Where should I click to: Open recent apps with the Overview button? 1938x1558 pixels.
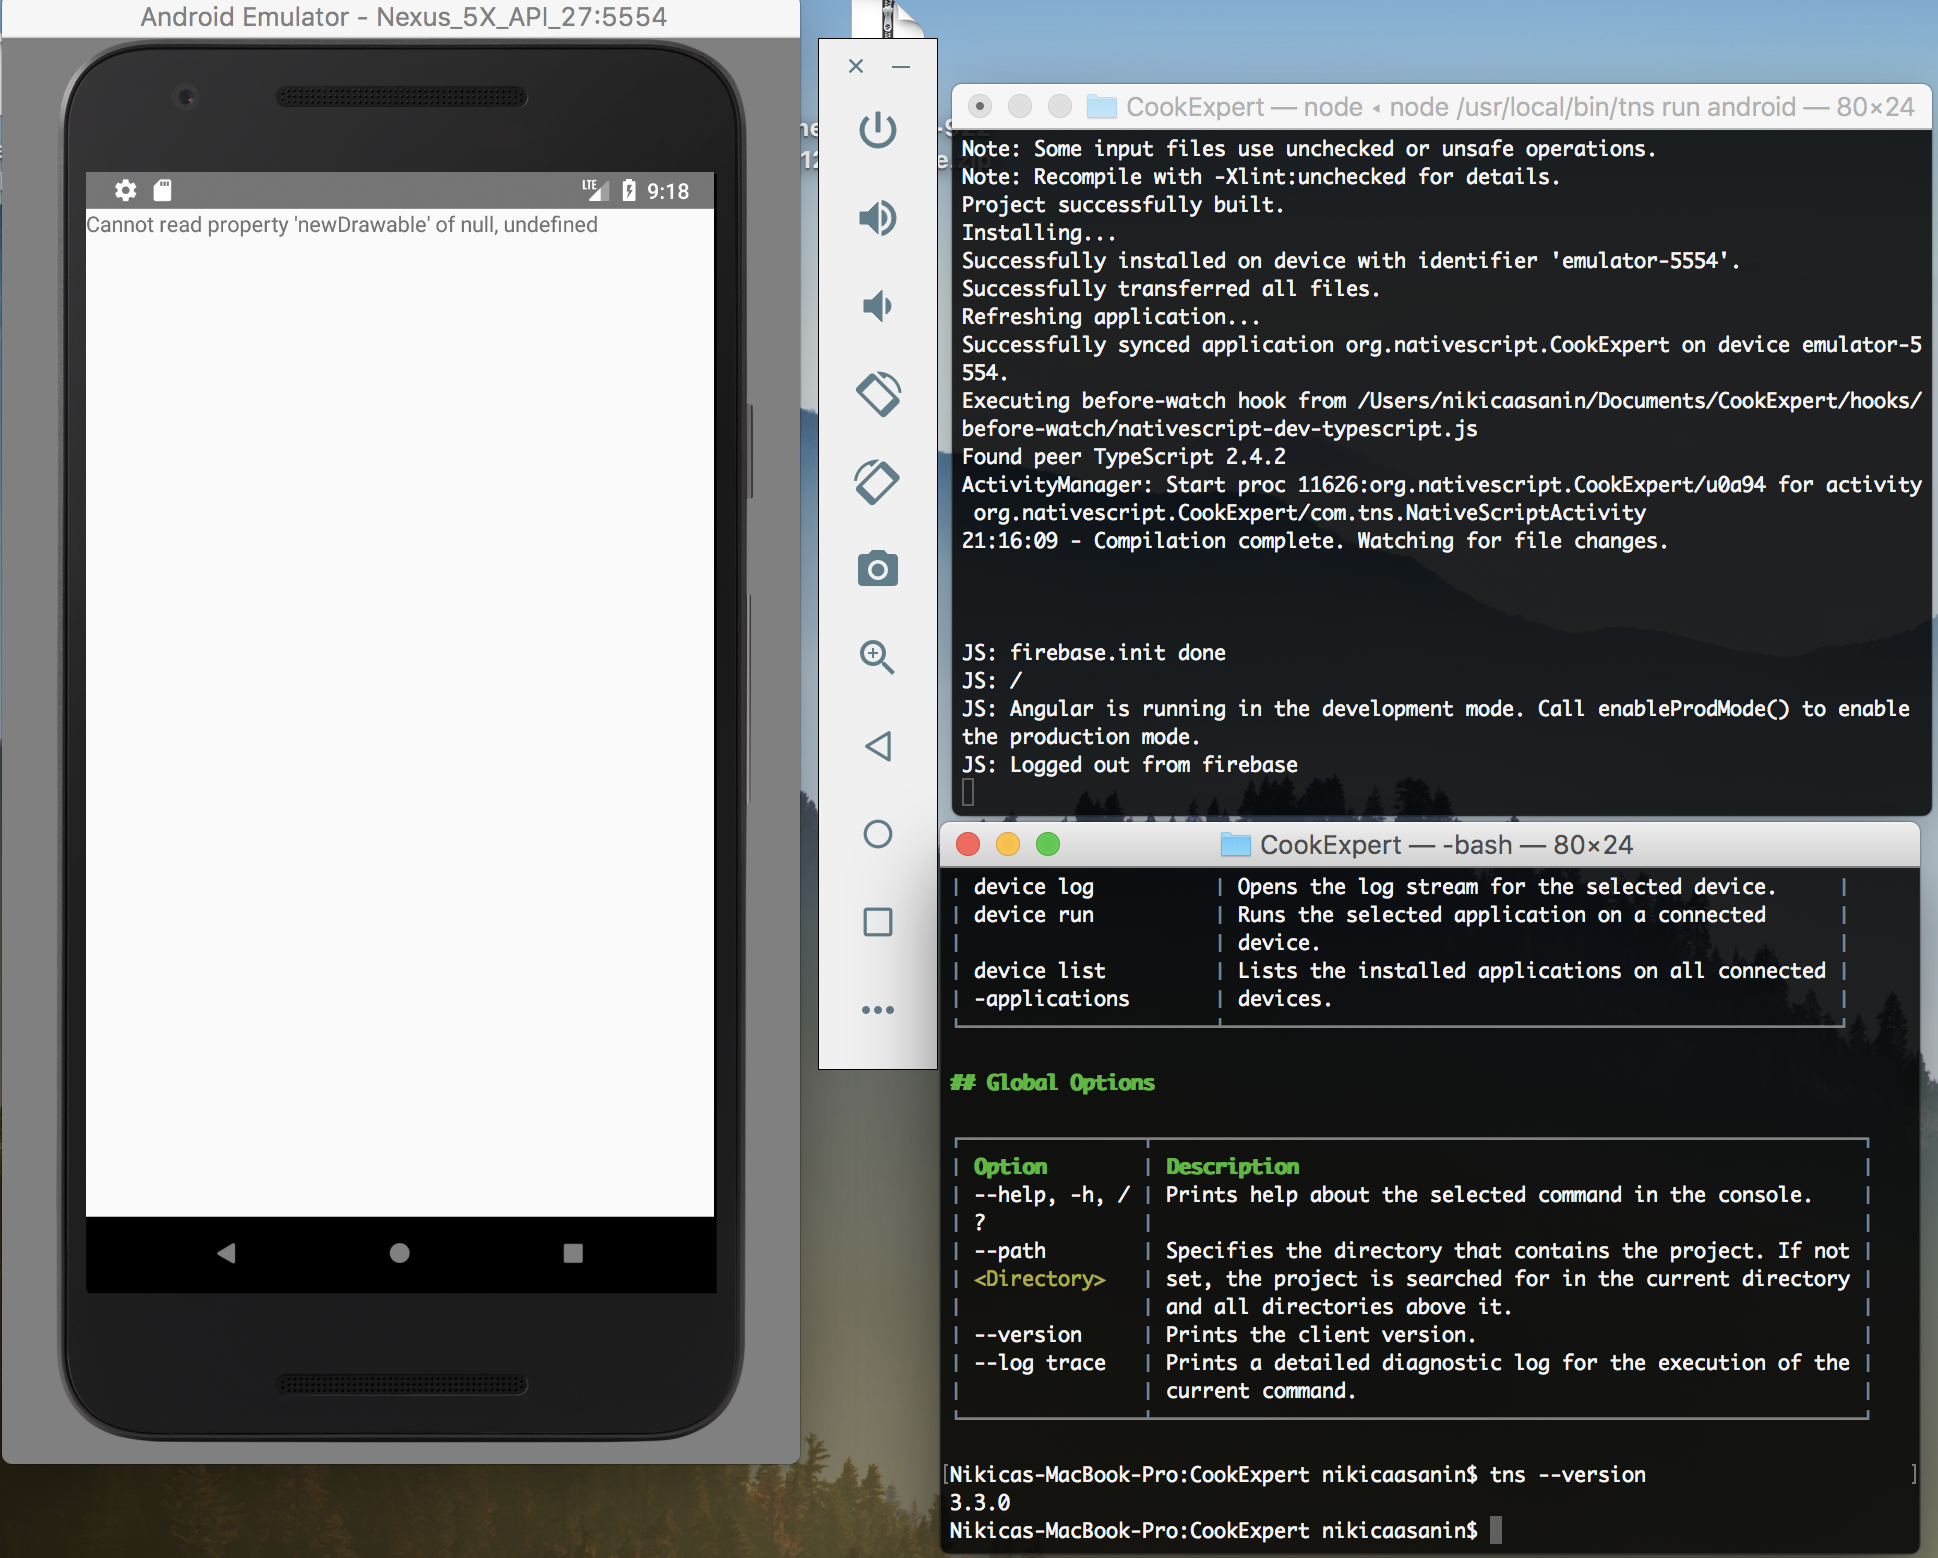pos(571,1255)
